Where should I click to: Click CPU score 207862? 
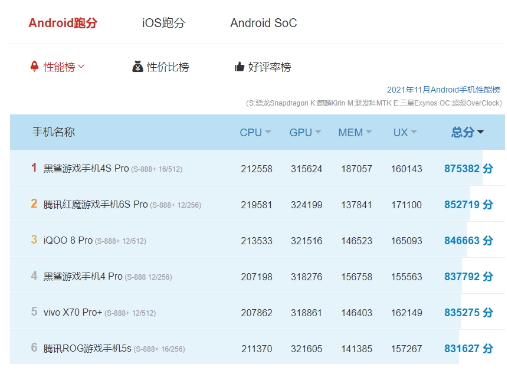(x=256, y=313)
